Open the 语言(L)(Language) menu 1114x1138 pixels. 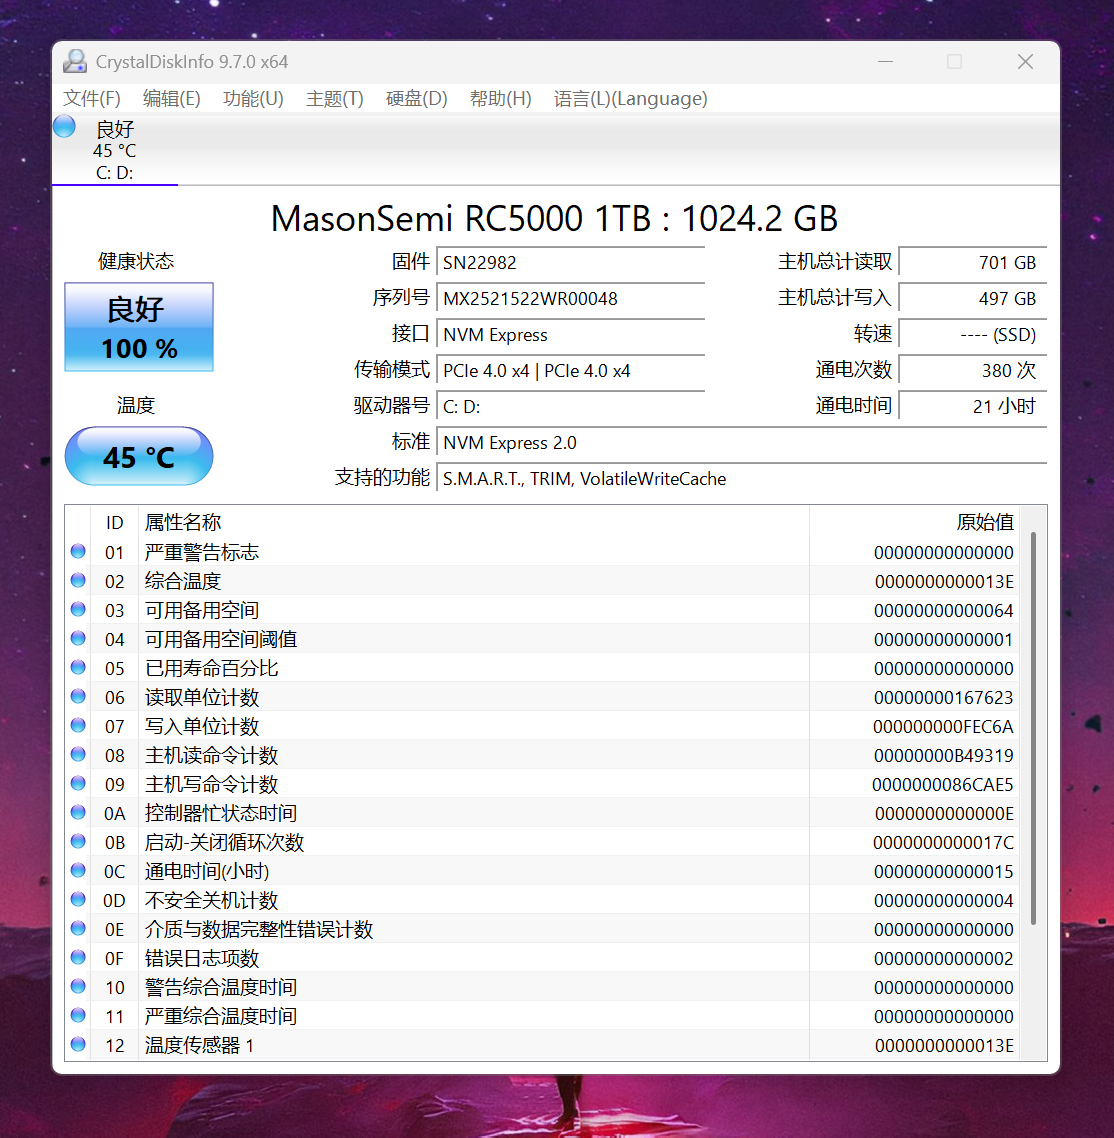tap(630, 99)
